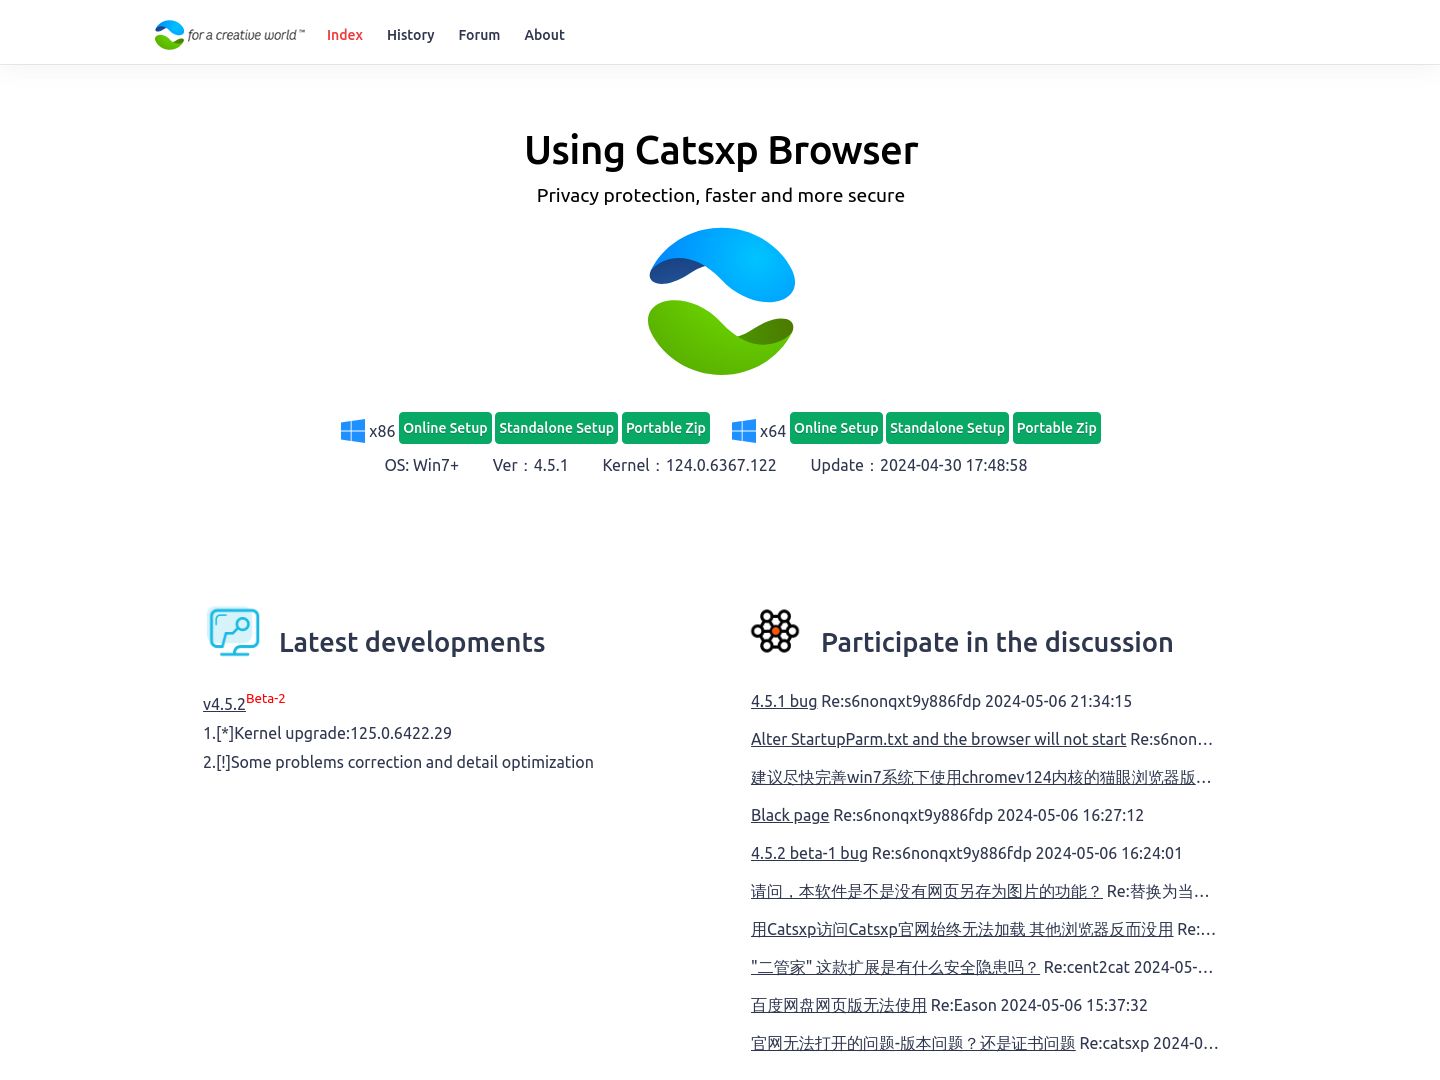Open the v4.5.2 release notes link

click(224, 704)
